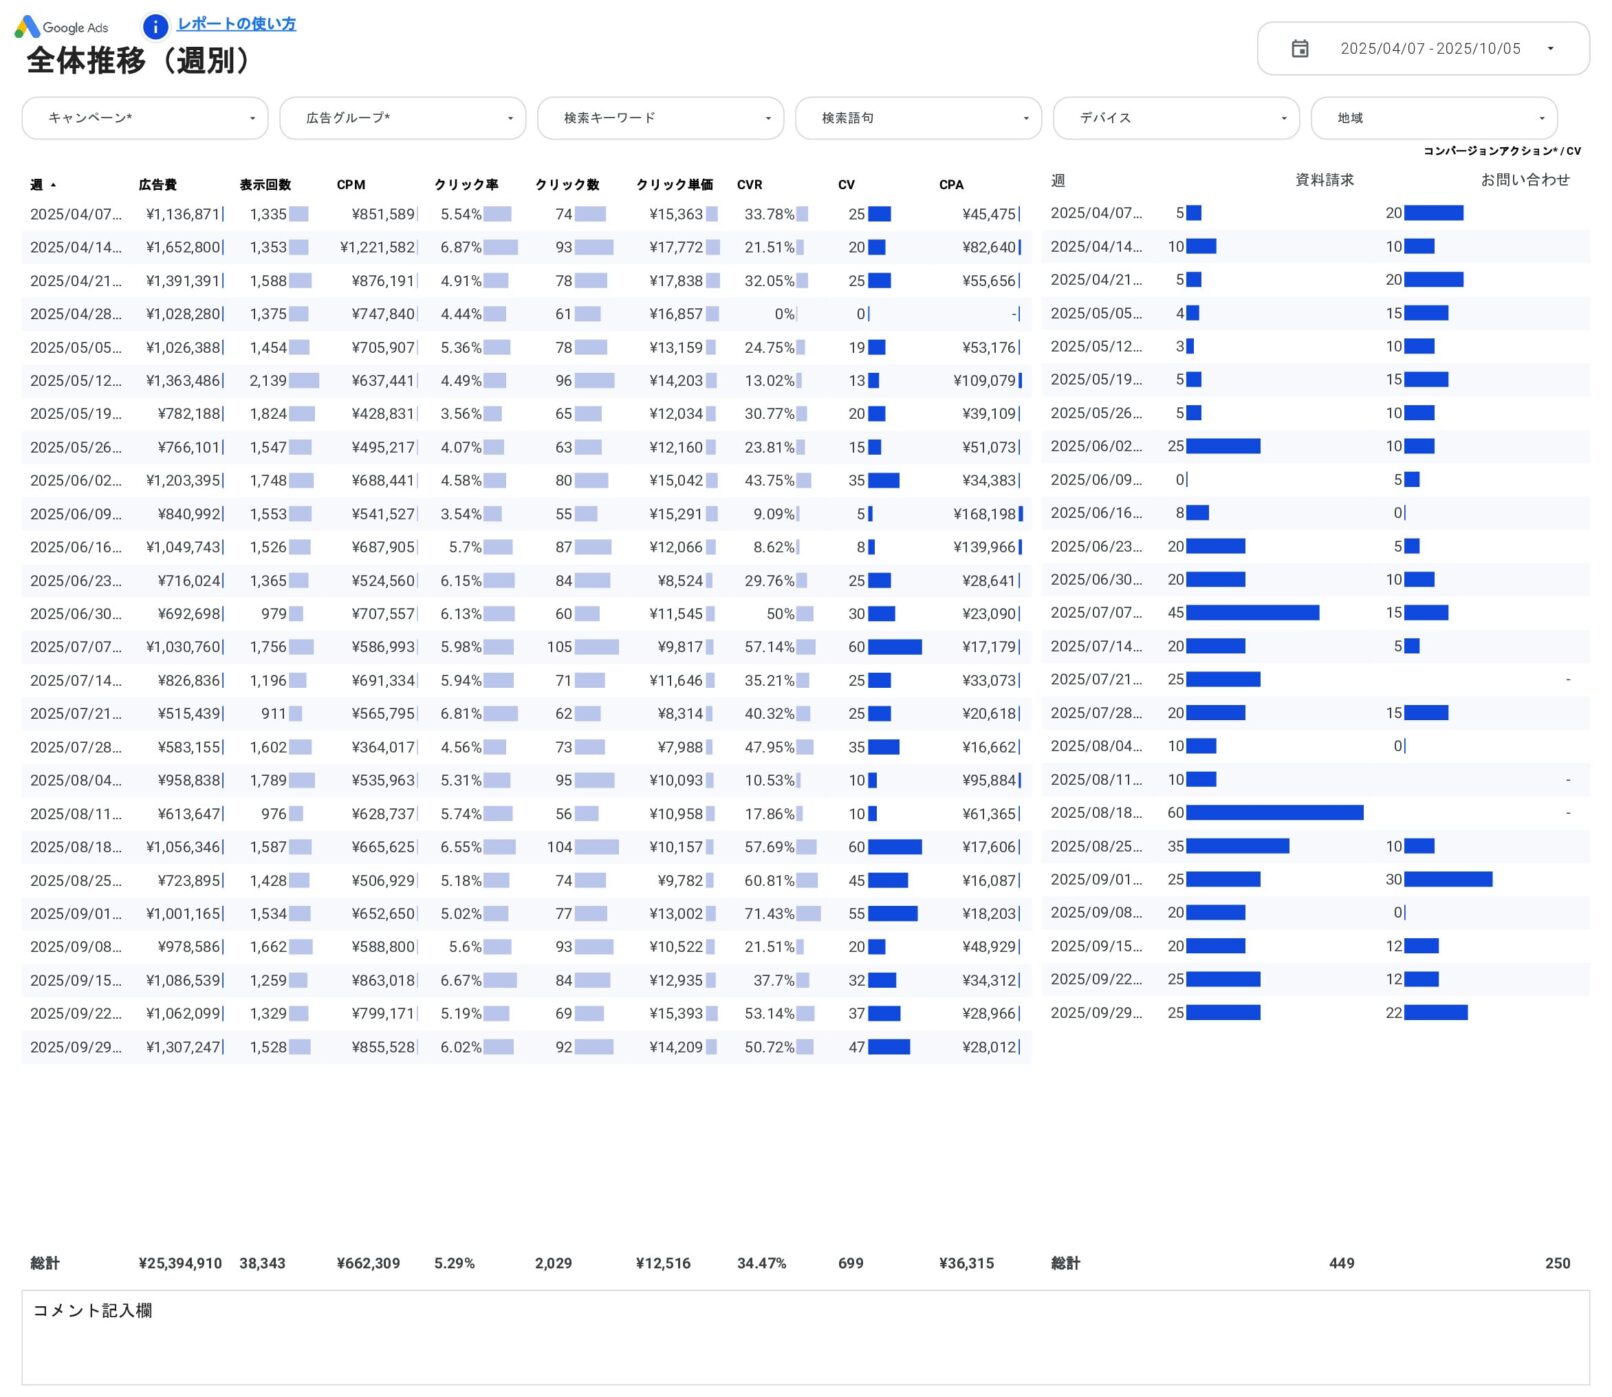The image size is (1612, 1397).
Task: Click the sort arrow on the 週 column
Action: point(55,184)
